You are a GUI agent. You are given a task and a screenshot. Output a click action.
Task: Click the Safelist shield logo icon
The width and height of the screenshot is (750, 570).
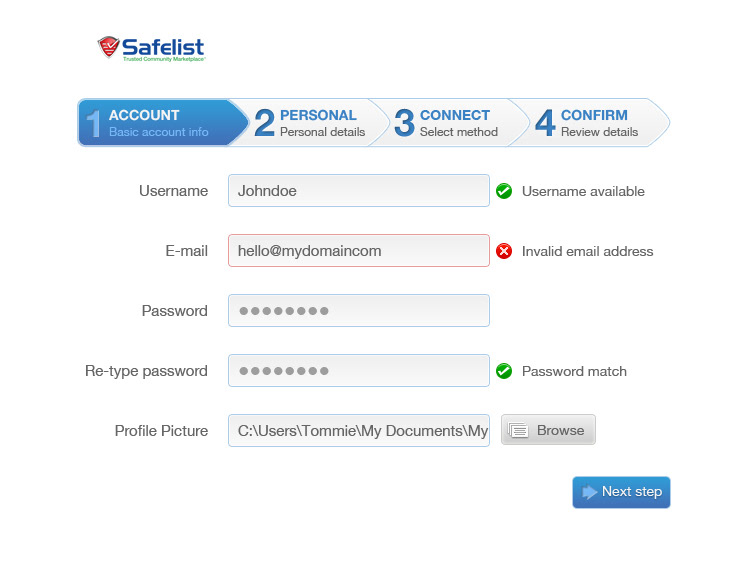[x=108, y=47]
